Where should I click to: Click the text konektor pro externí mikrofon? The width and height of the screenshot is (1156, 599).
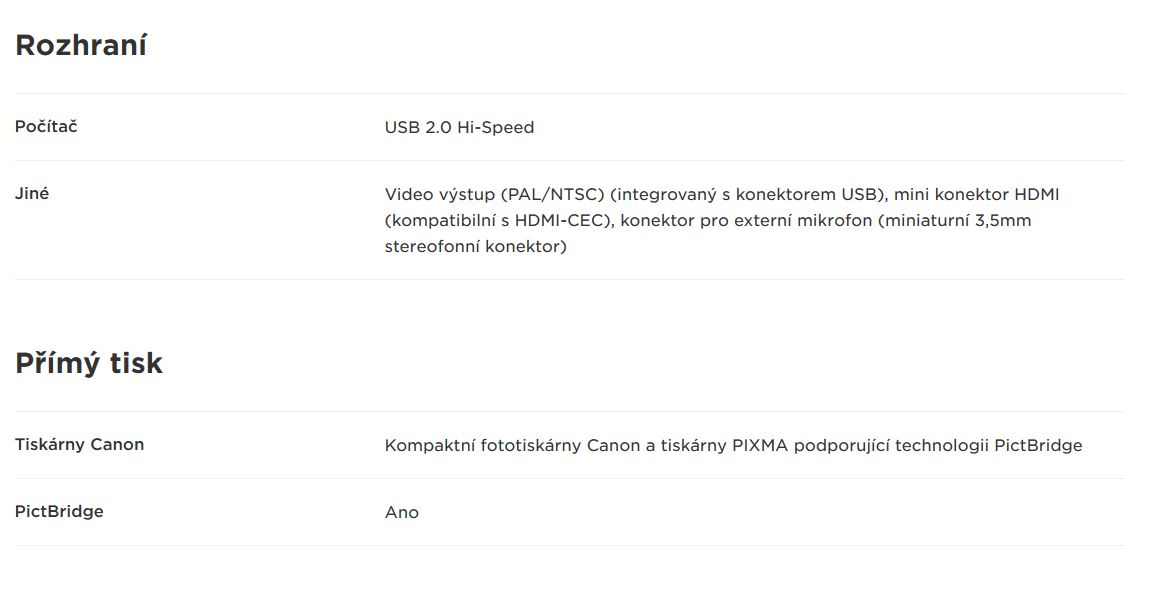click(746, 221)
